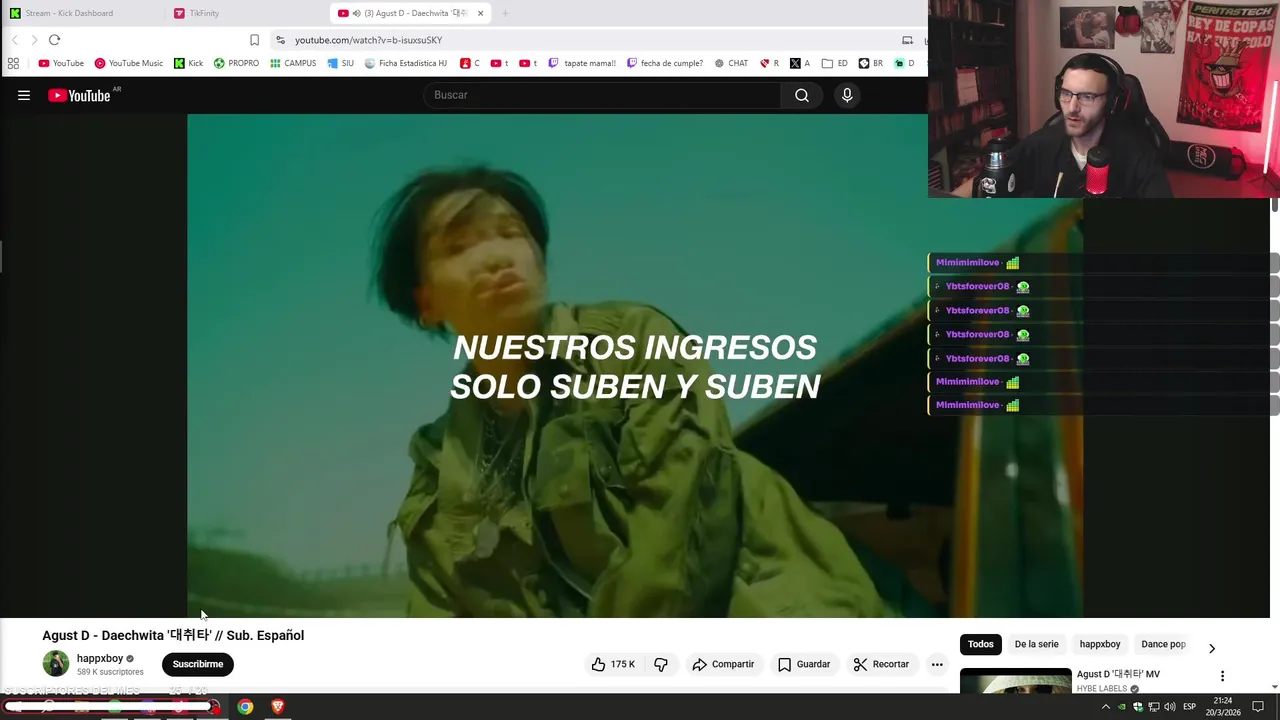Open the YouTube Music bookmark
The width and height of the screenshot is (1280, 720).
click(x=129, y=63)
